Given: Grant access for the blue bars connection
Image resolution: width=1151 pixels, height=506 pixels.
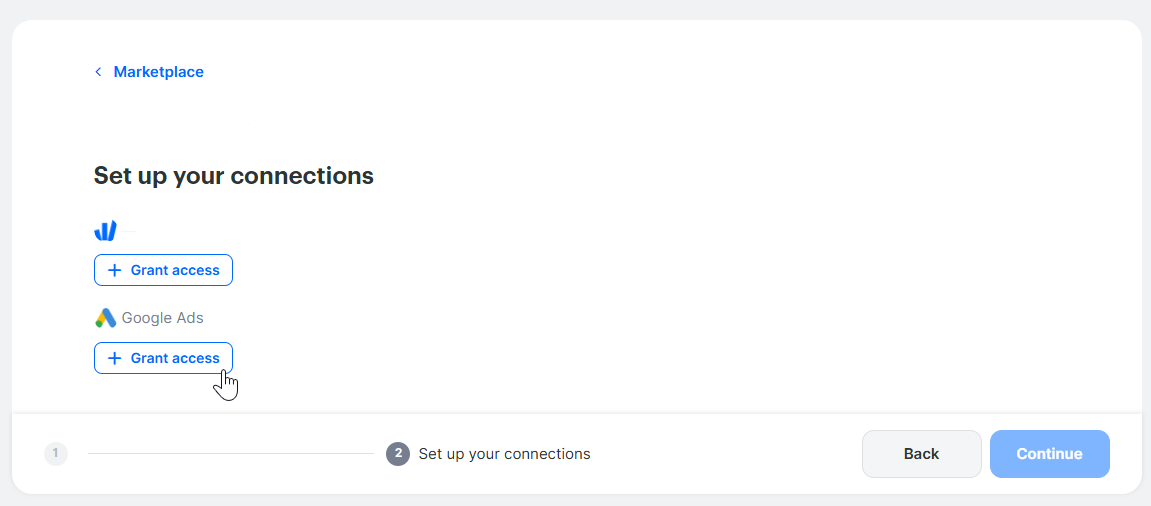Looking at the screenshot, I should pos(164,270).
